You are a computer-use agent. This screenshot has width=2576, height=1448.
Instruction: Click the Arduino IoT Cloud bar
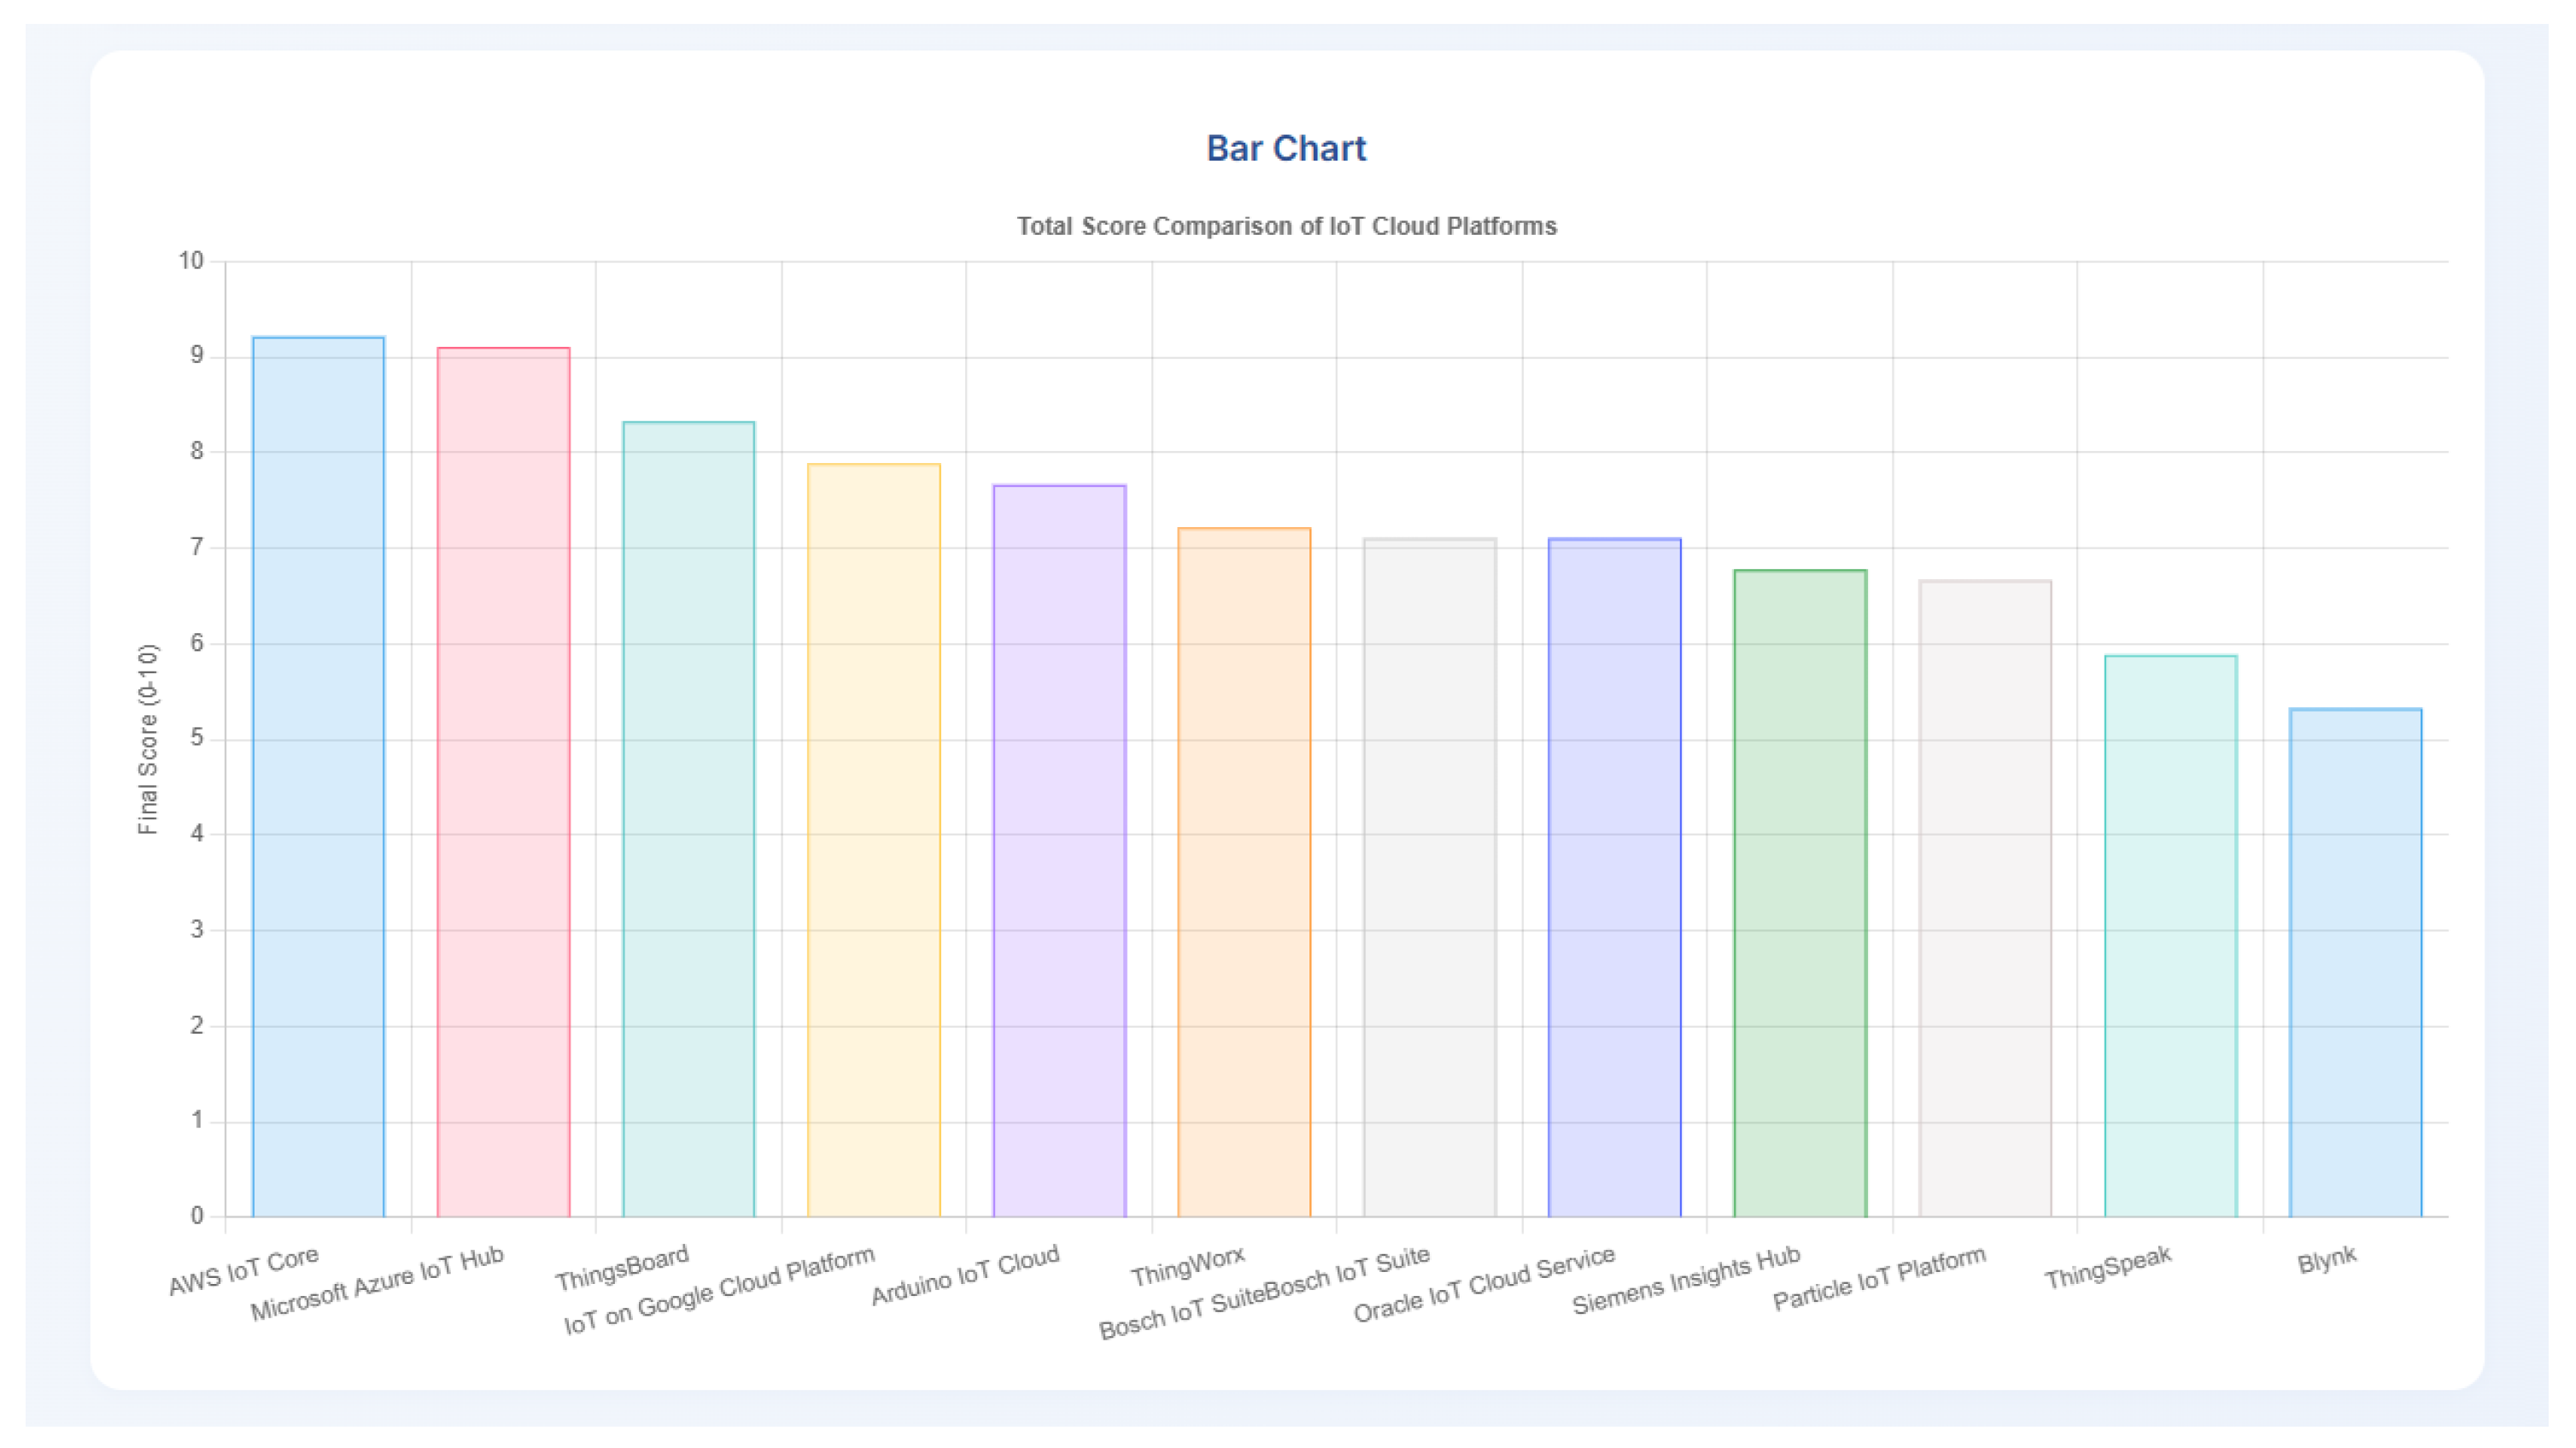pos(1059,851)
